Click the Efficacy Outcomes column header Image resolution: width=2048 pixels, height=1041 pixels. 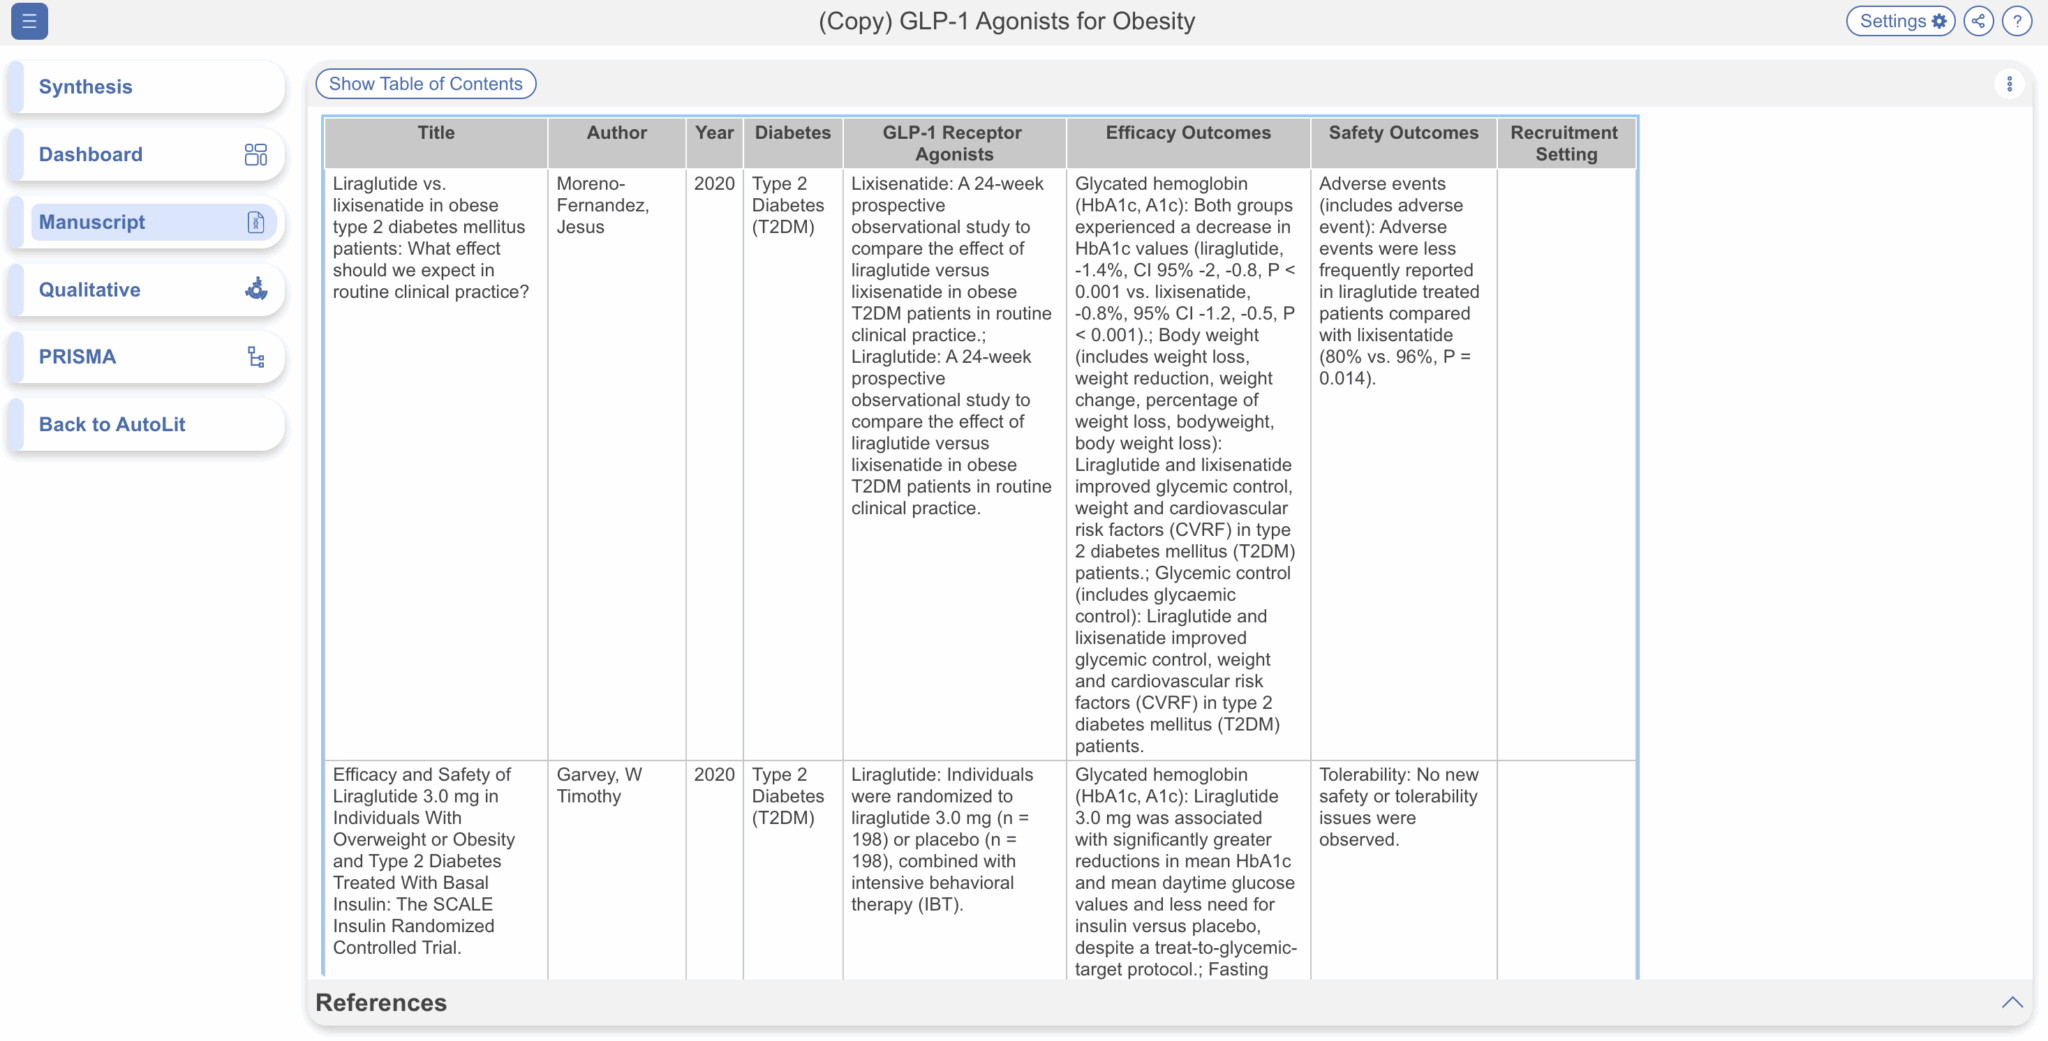[1189, 143]
